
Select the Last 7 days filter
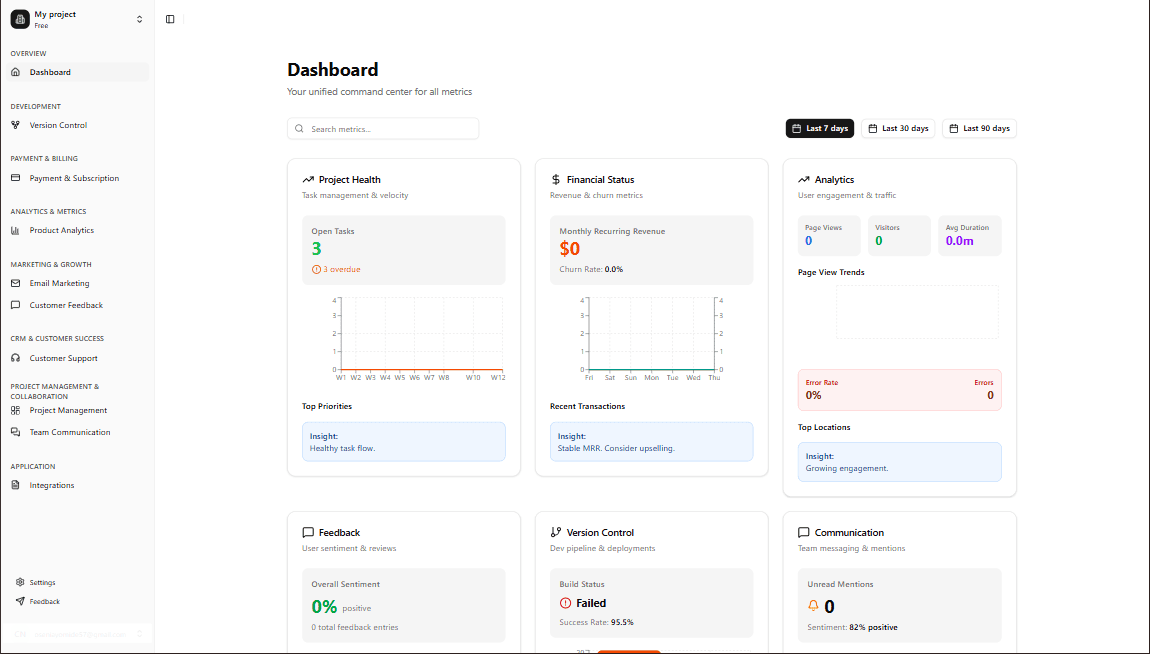pyautogui.click(x=820, y=128)
